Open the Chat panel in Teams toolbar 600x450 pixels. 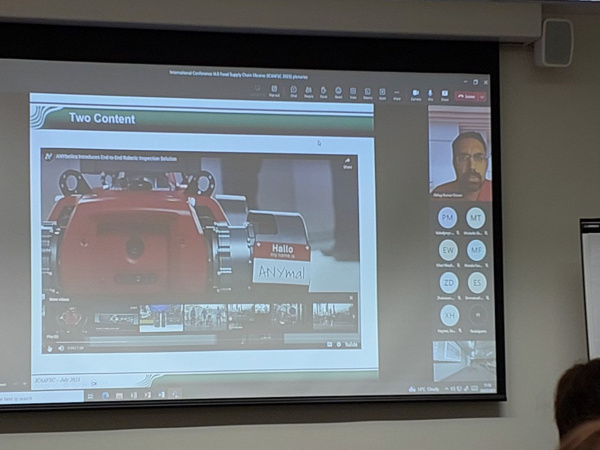click(293, 91)
